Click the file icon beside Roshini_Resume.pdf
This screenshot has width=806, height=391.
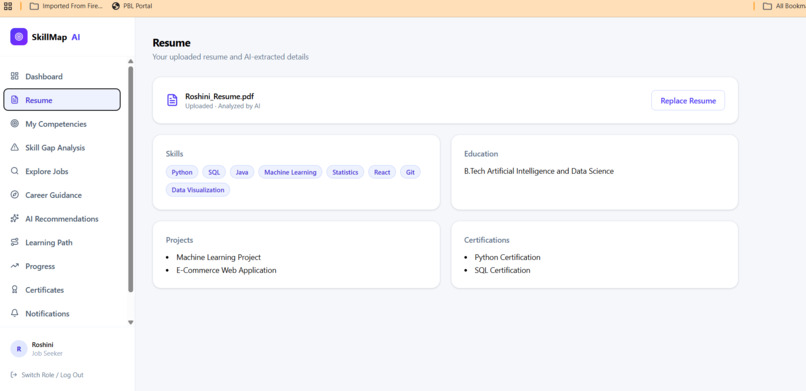172,100
